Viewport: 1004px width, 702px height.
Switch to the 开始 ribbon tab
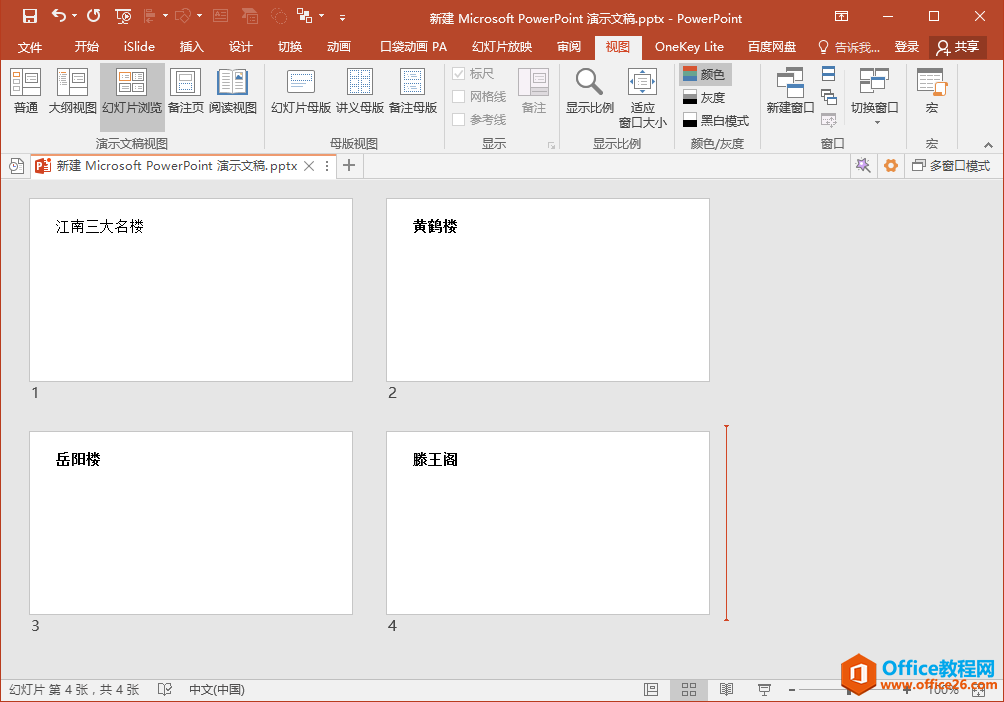point(86,47)
